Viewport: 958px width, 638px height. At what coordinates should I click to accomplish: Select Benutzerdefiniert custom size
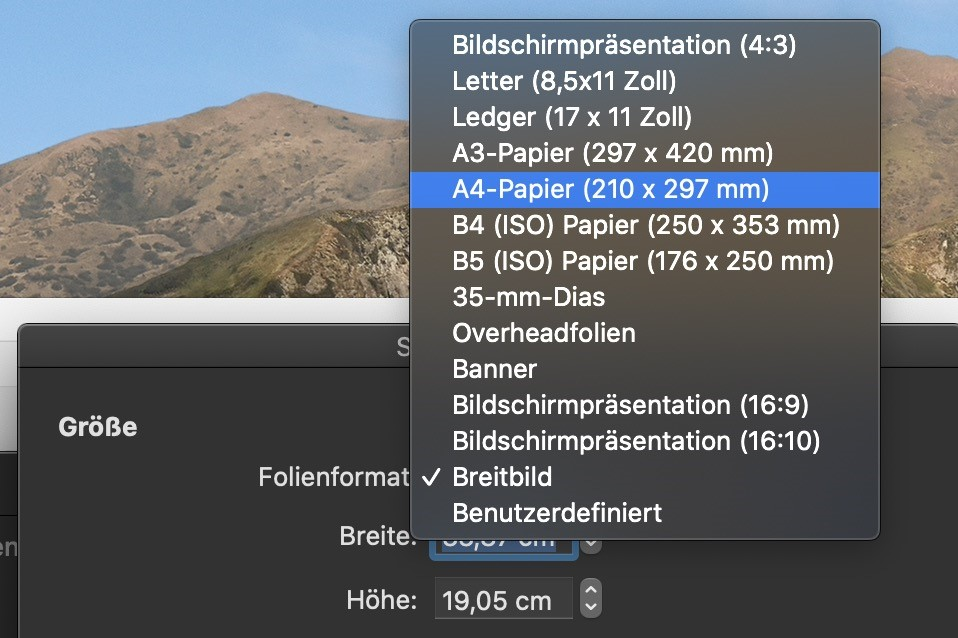click(557, 513)
